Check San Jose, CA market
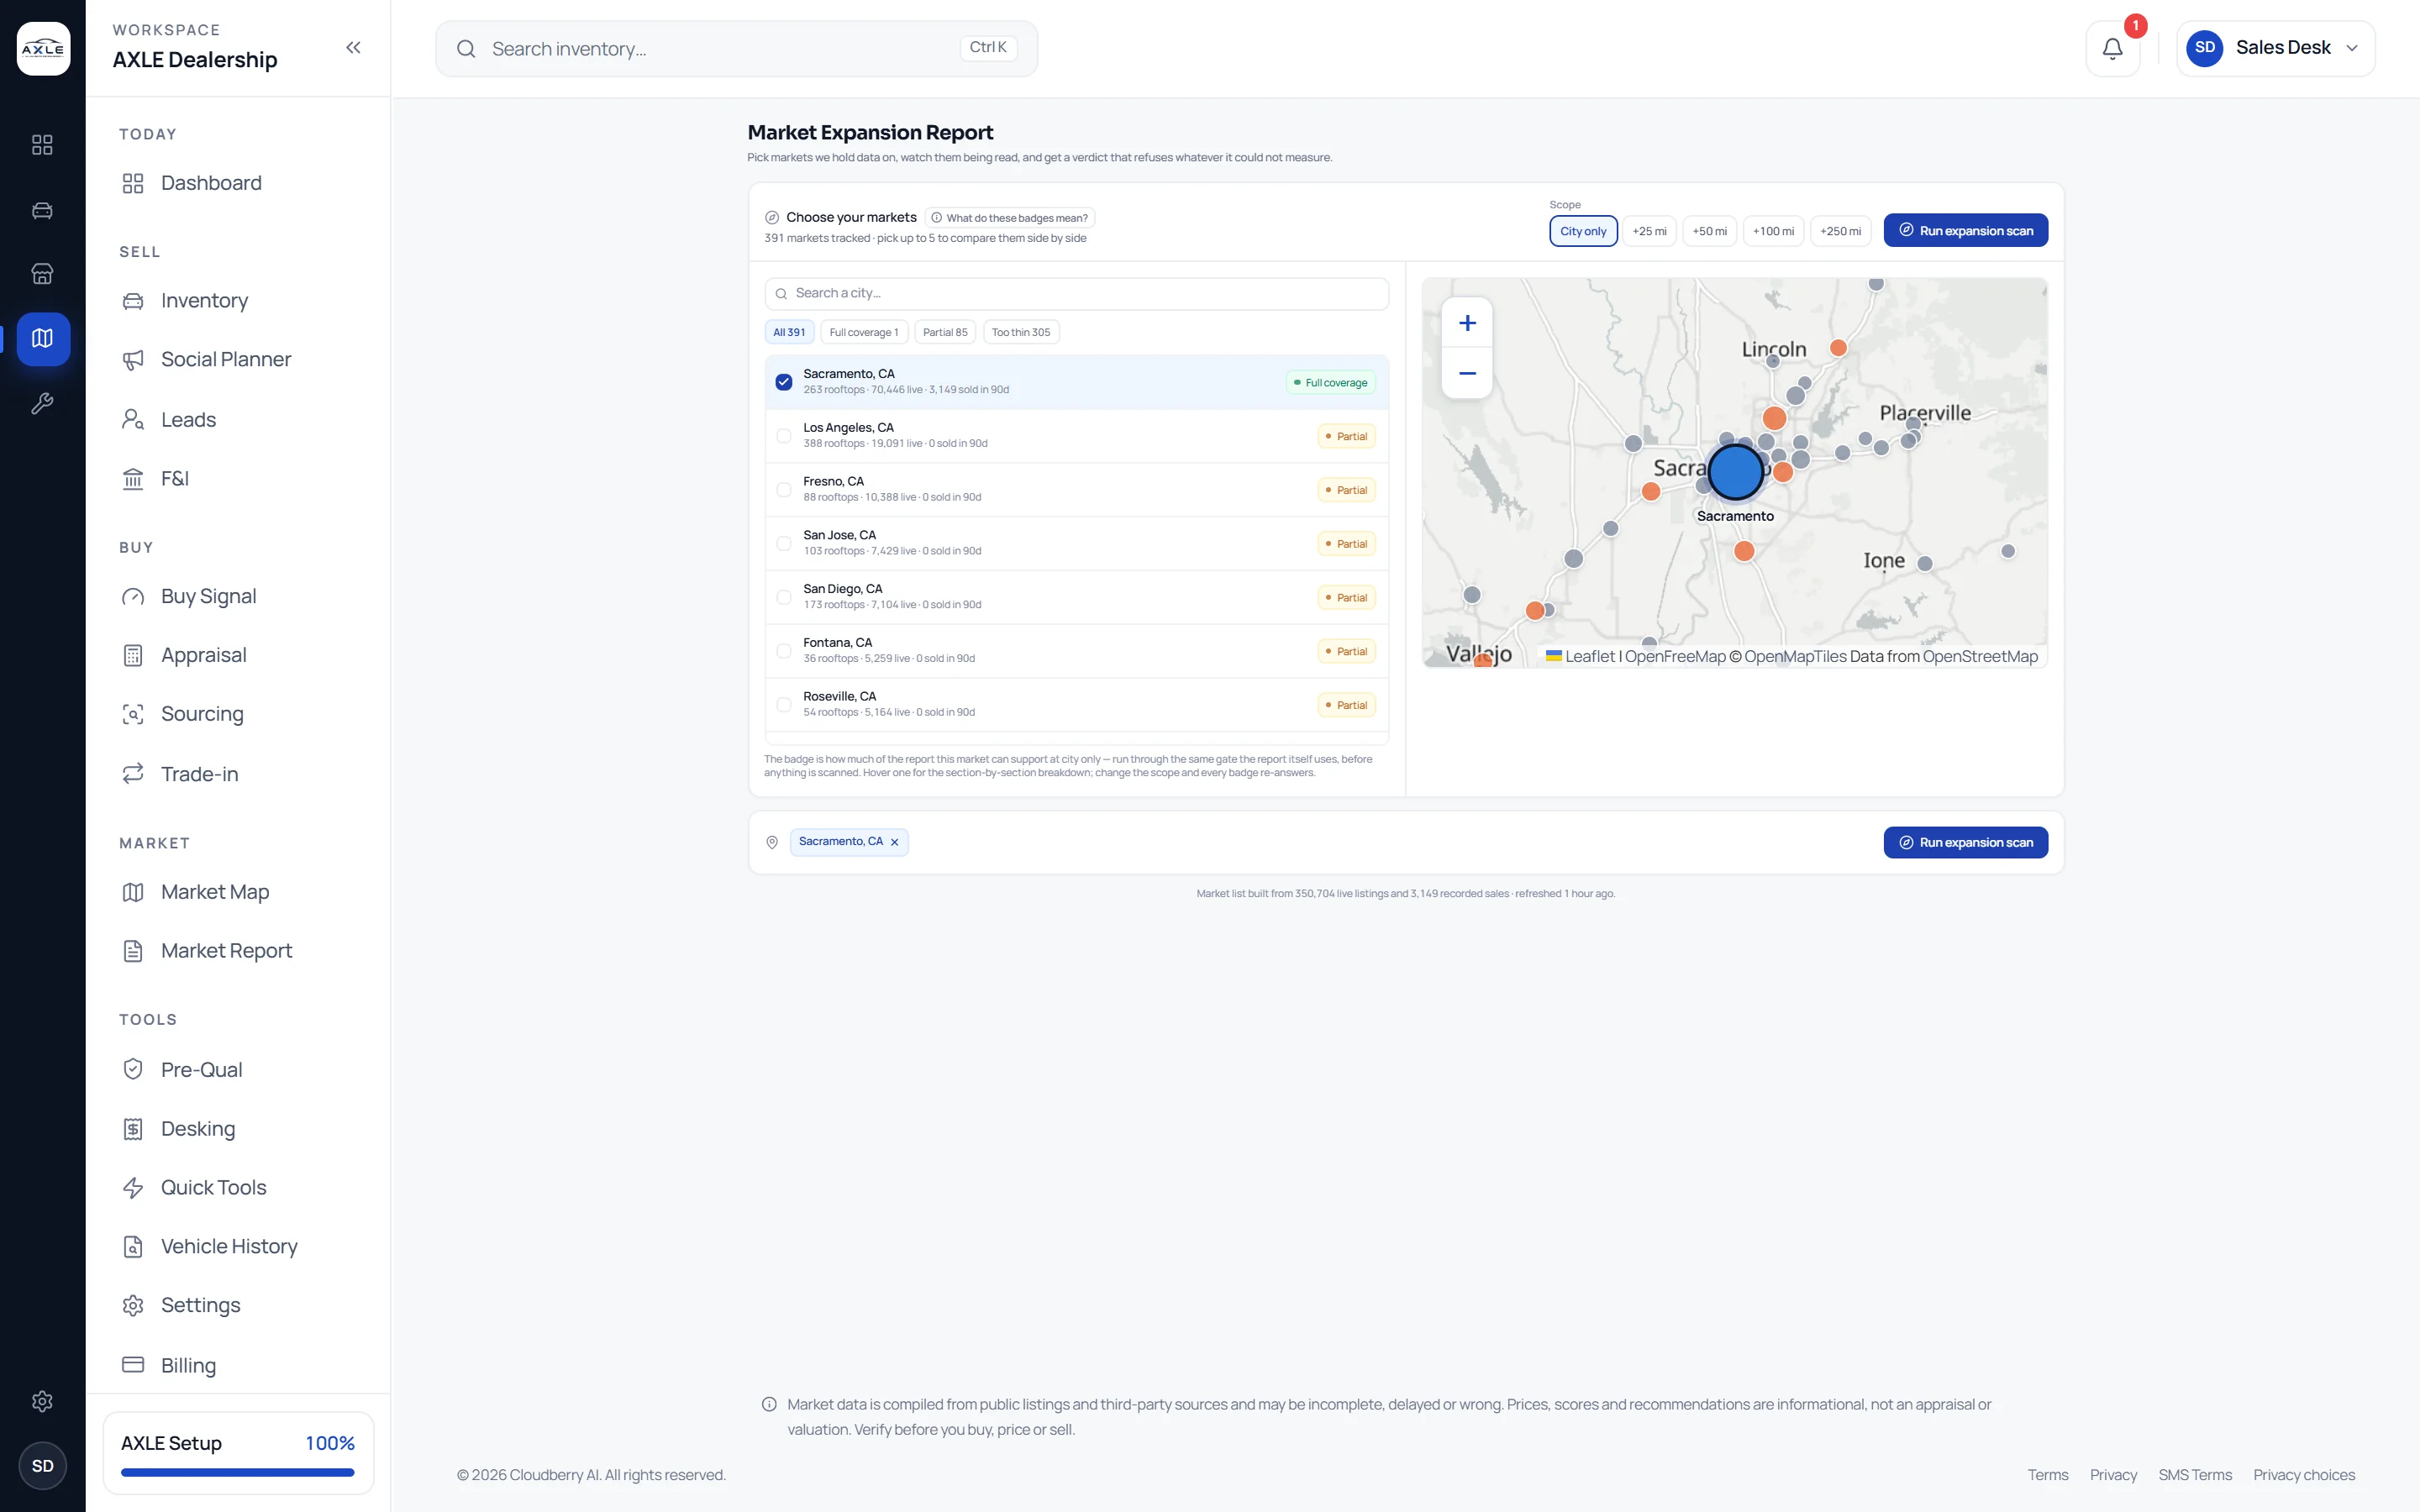The height and width of the screenshot is (1512, 2420). 784,544
